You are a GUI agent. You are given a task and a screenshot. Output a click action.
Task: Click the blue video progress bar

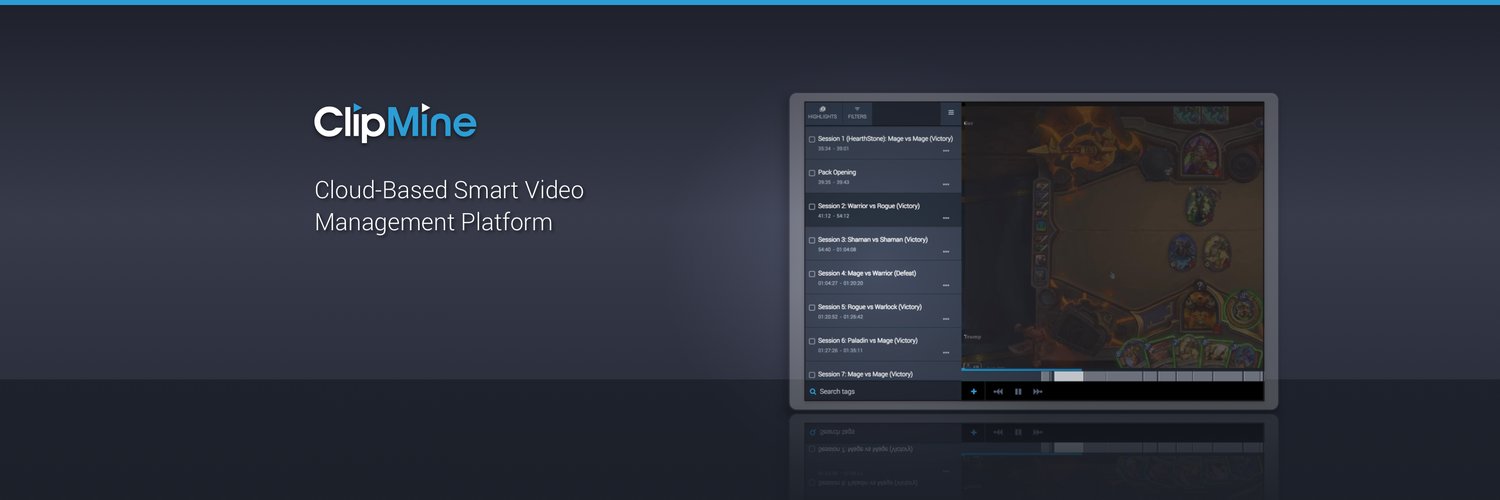tap(1022, 370)
